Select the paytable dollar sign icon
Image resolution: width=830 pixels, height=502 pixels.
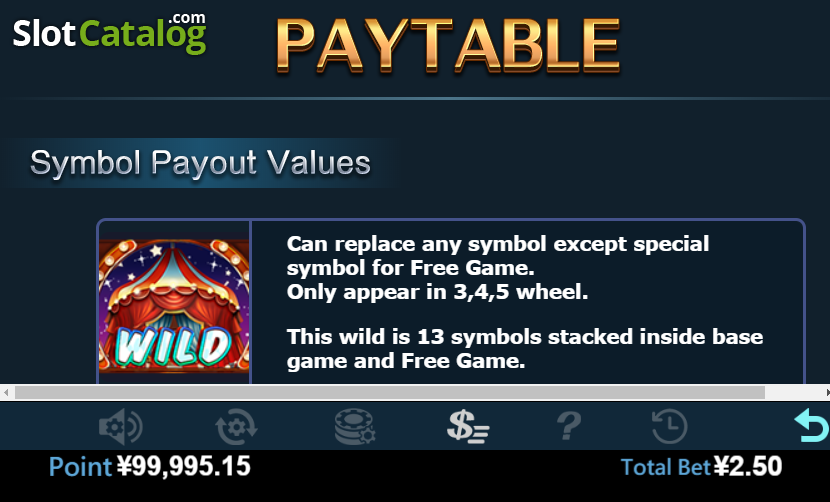[x=468, y=427]
